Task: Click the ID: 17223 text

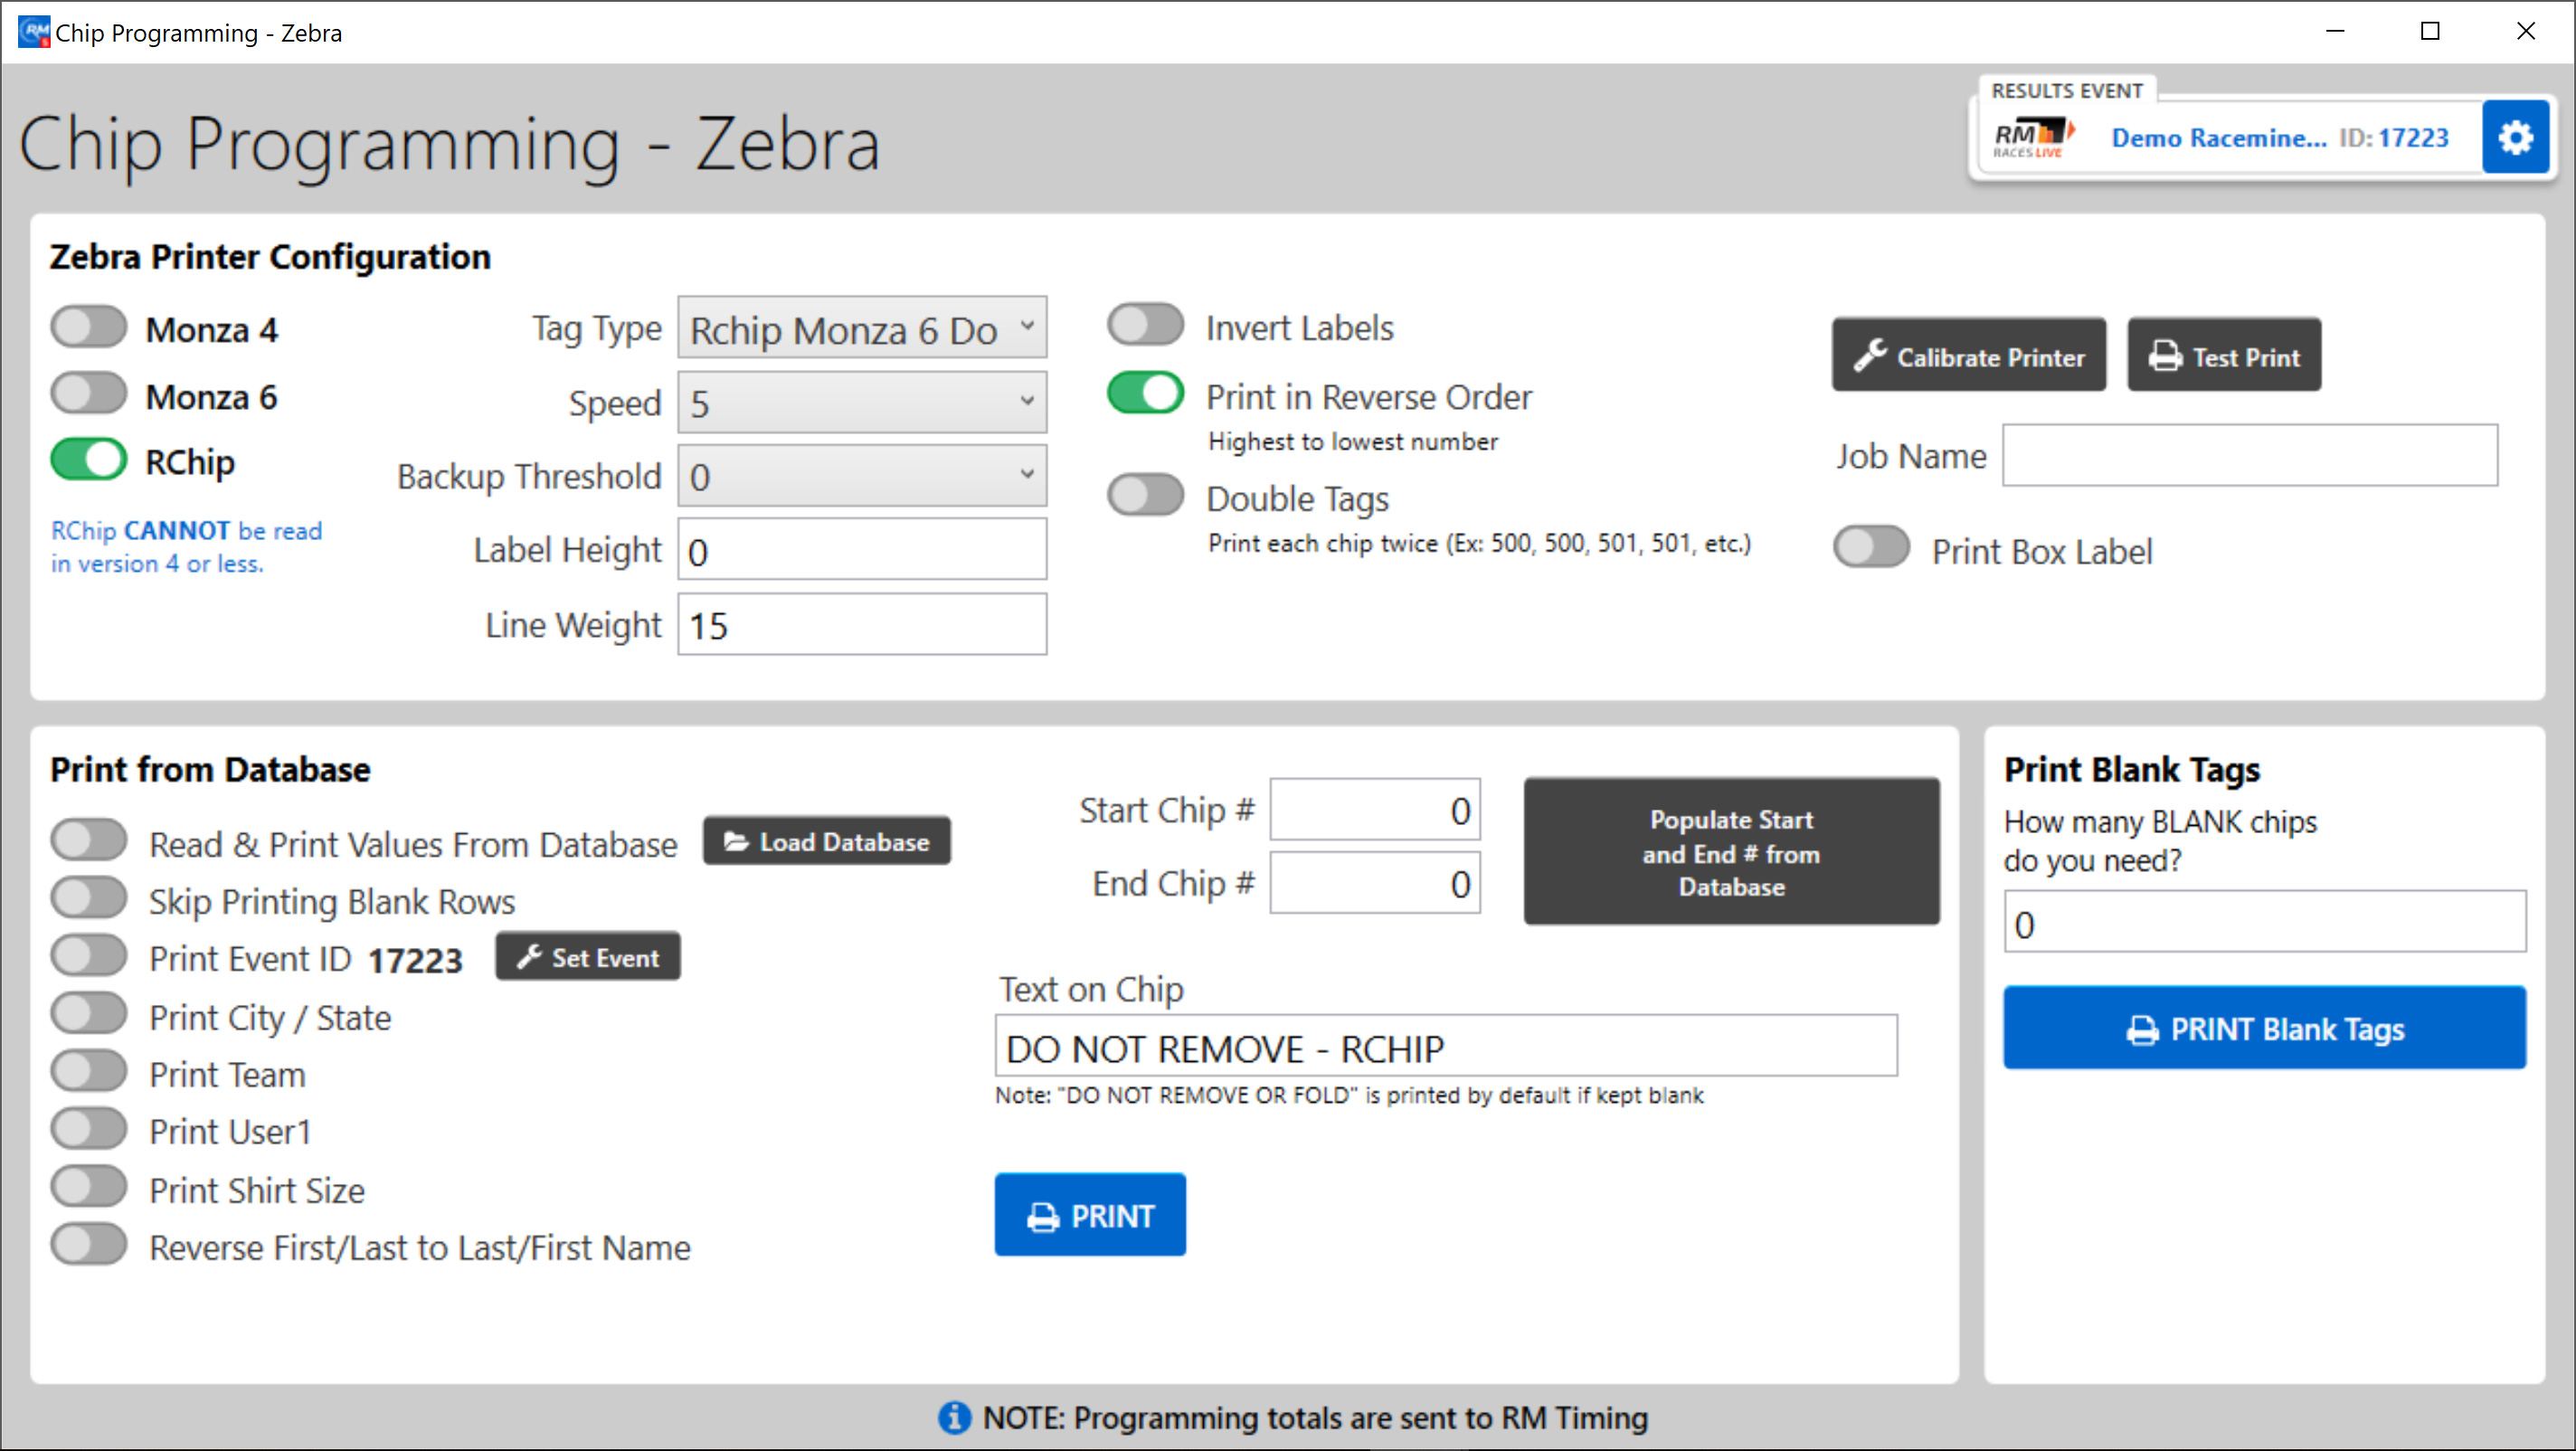Action: pos(2394,137)
